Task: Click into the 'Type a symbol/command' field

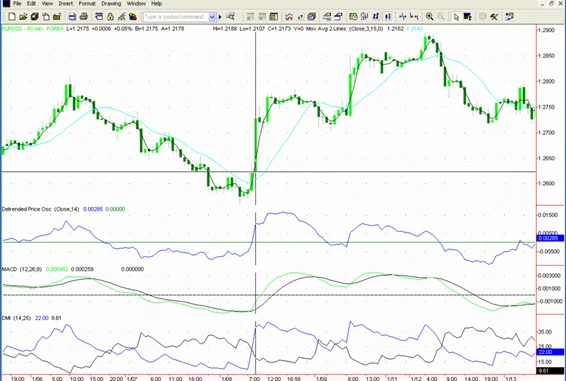Action: tap(176, 17)
